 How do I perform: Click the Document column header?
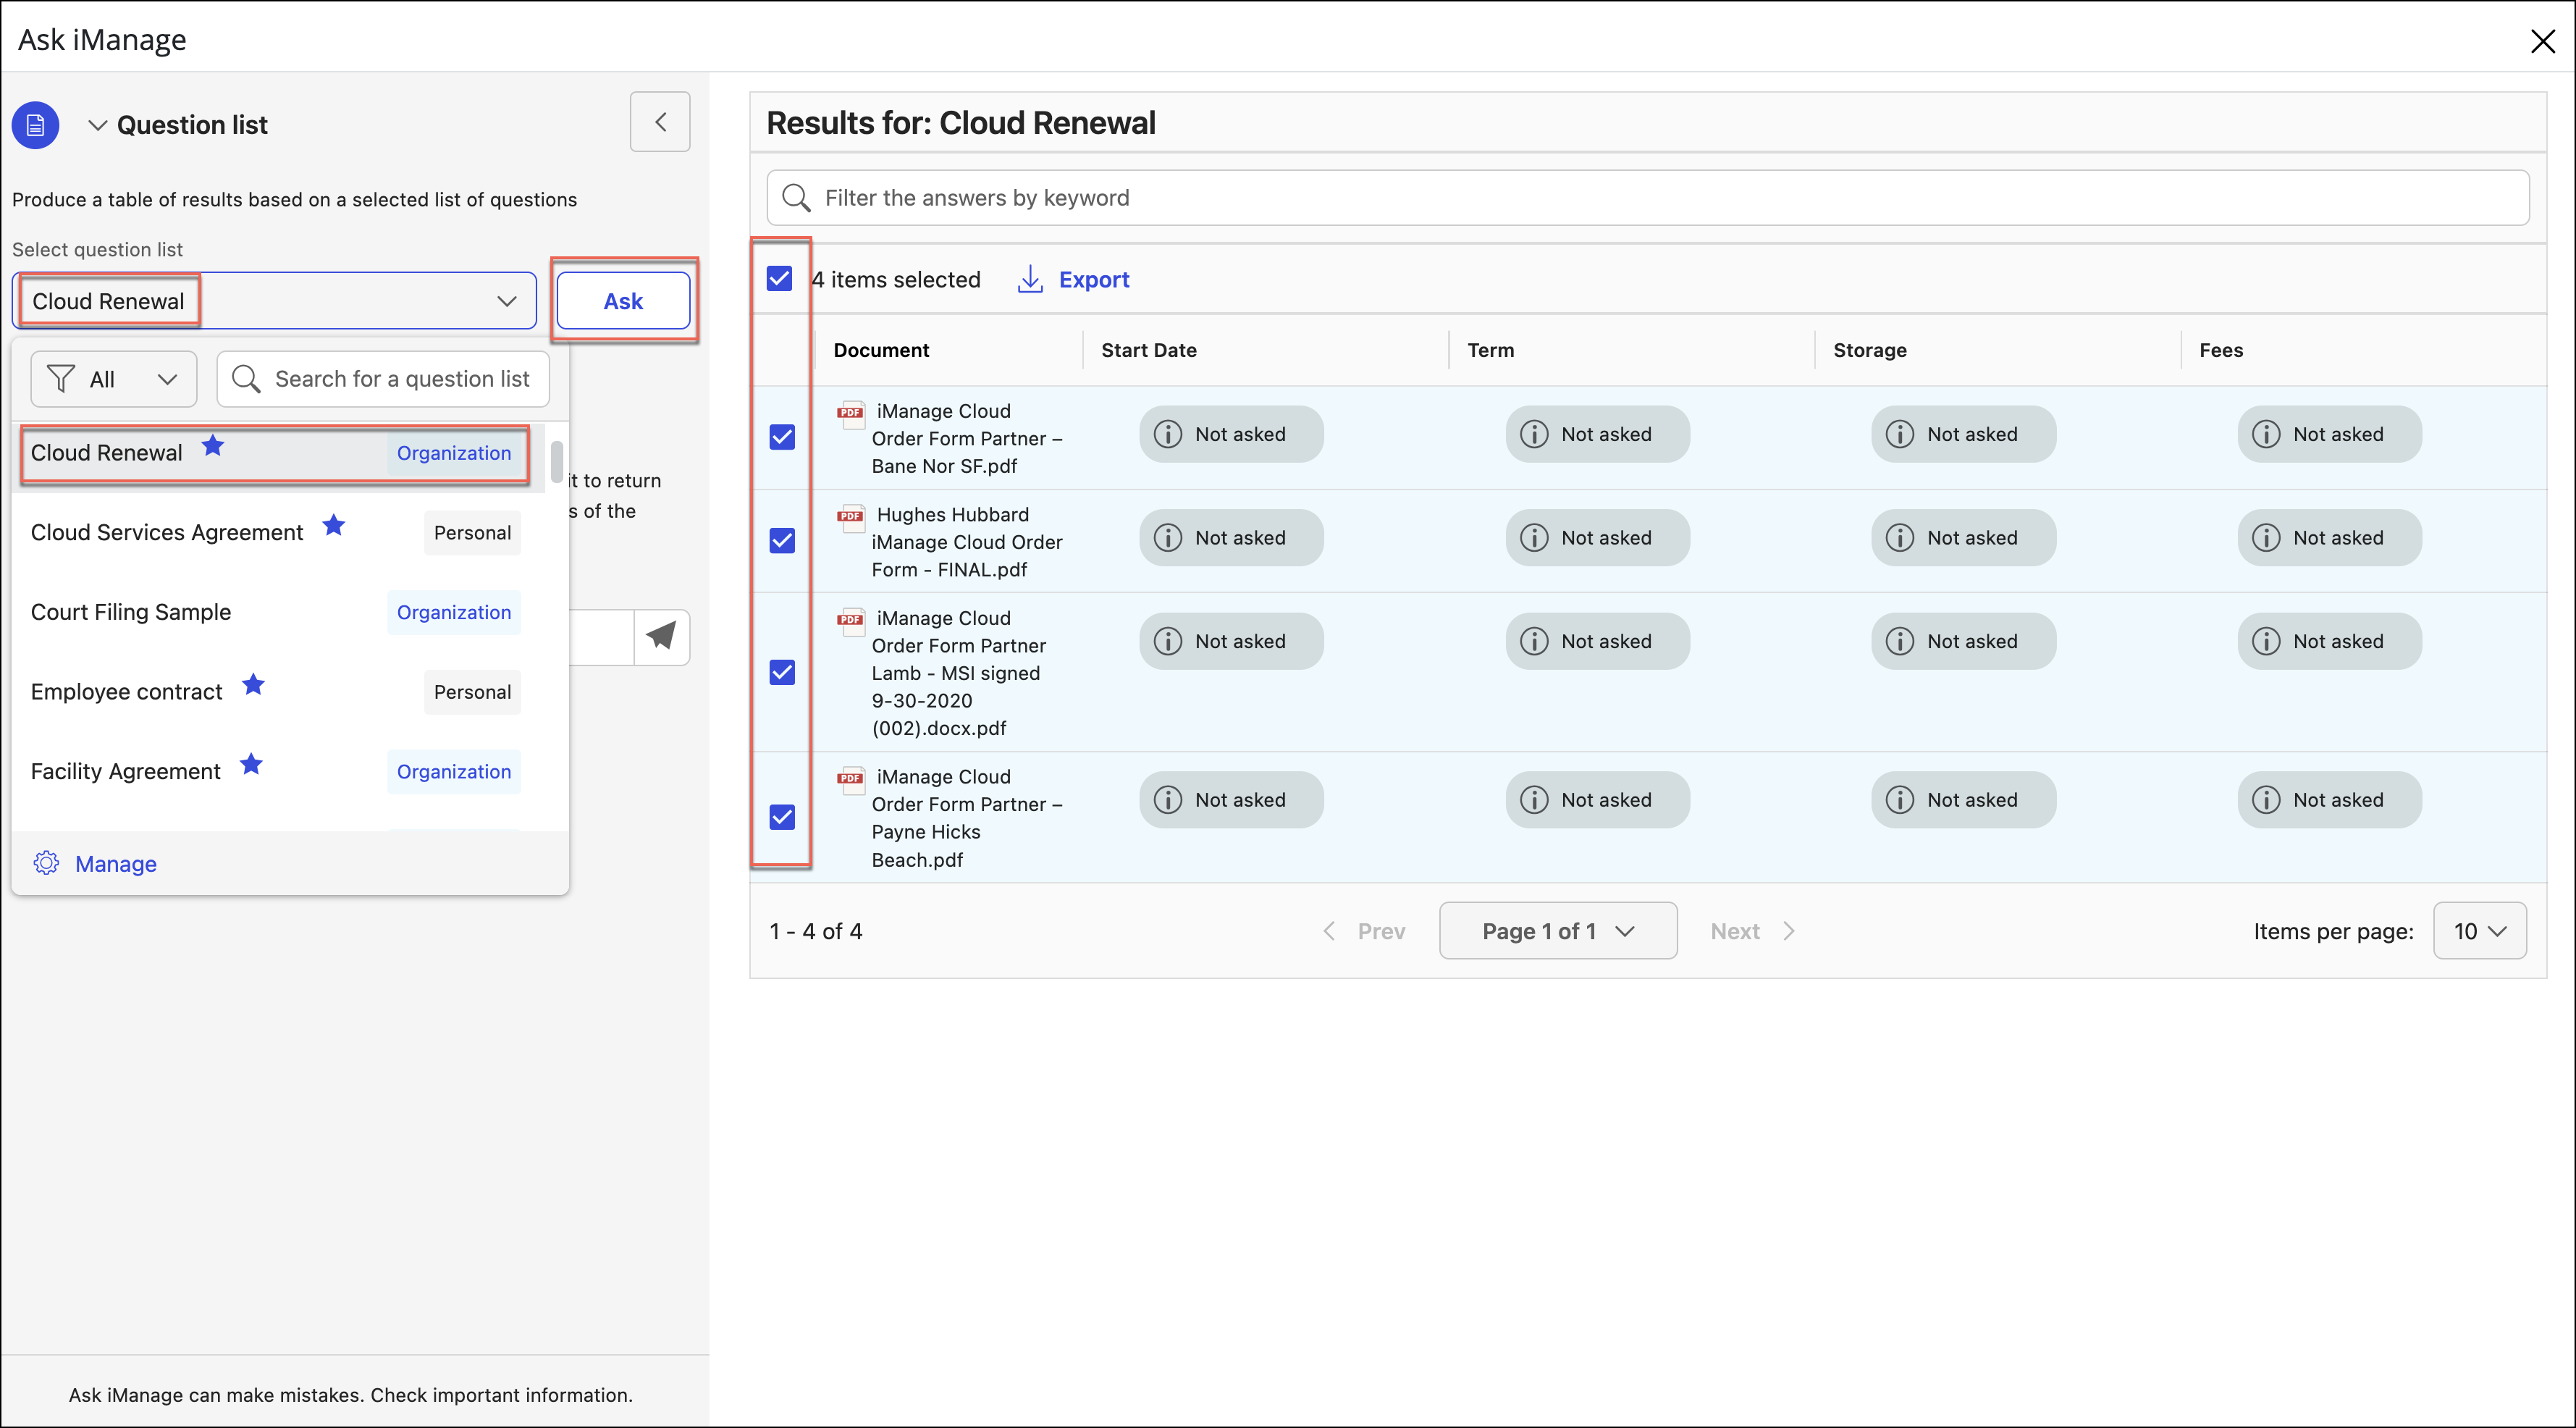[881, 350]
